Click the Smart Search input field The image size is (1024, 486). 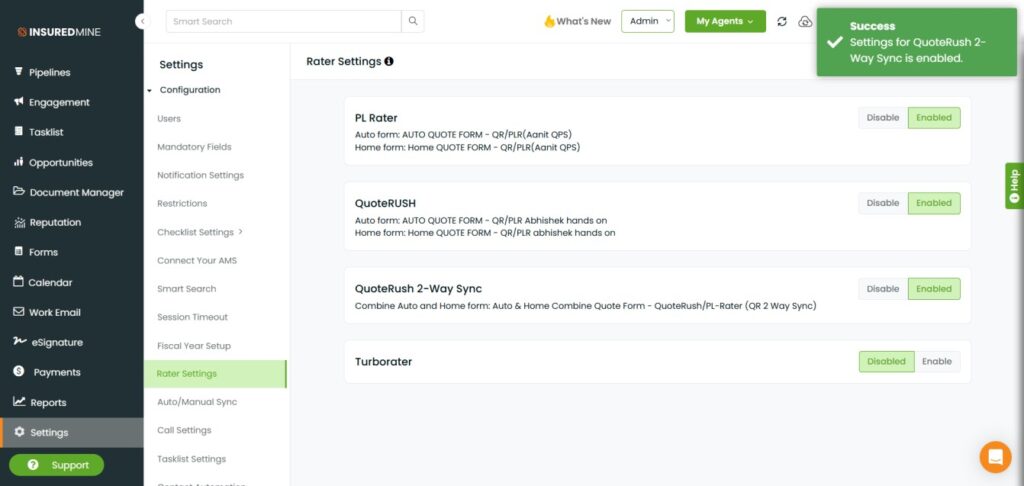pyautogui.click(x=283, y=21)
